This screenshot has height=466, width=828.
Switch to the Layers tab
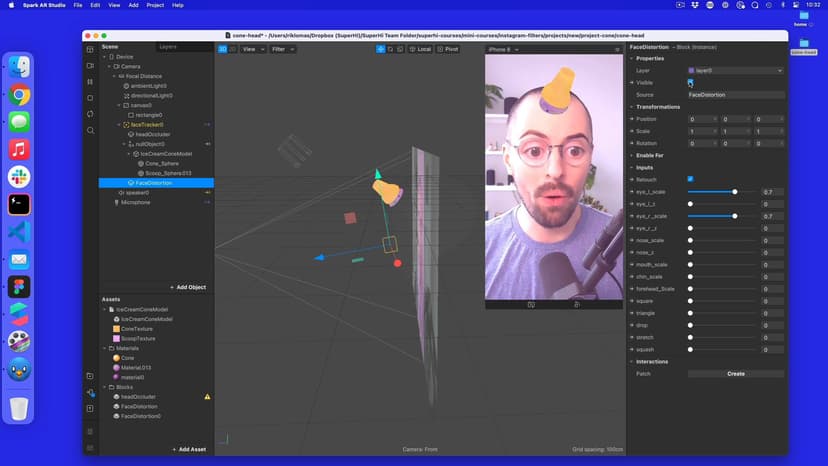click(168, 47)
